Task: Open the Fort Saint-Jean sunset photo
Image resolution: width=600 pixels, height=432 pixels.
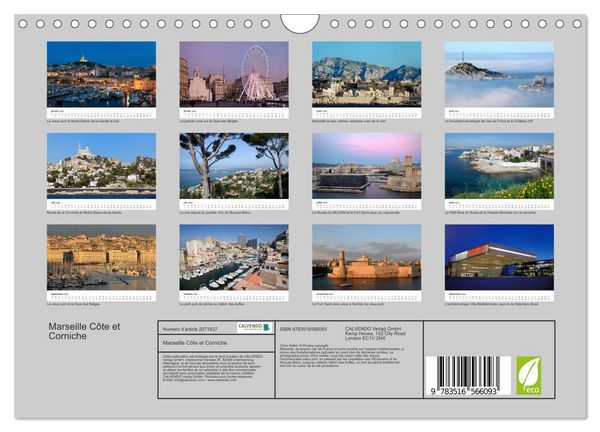Action: 367,257
